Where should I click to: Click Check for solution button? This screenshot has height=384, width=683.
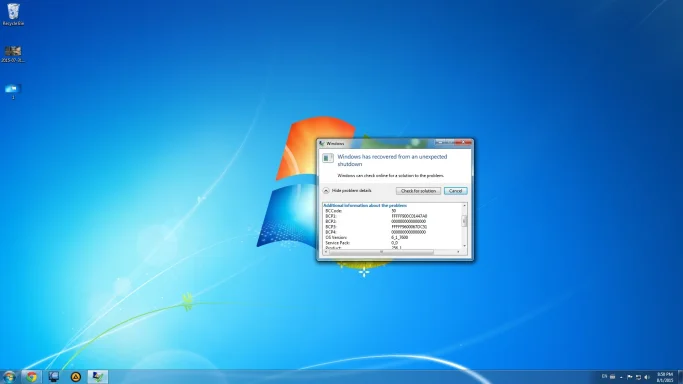[x=418, y=191]
